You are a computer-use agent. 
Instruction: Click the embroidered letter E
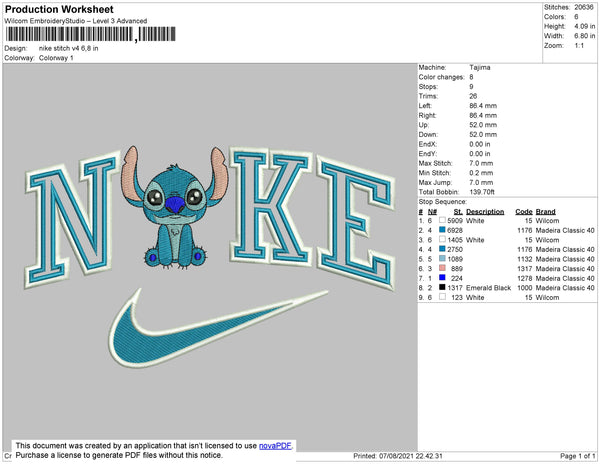pyautogui.click(x=356, y=221)
